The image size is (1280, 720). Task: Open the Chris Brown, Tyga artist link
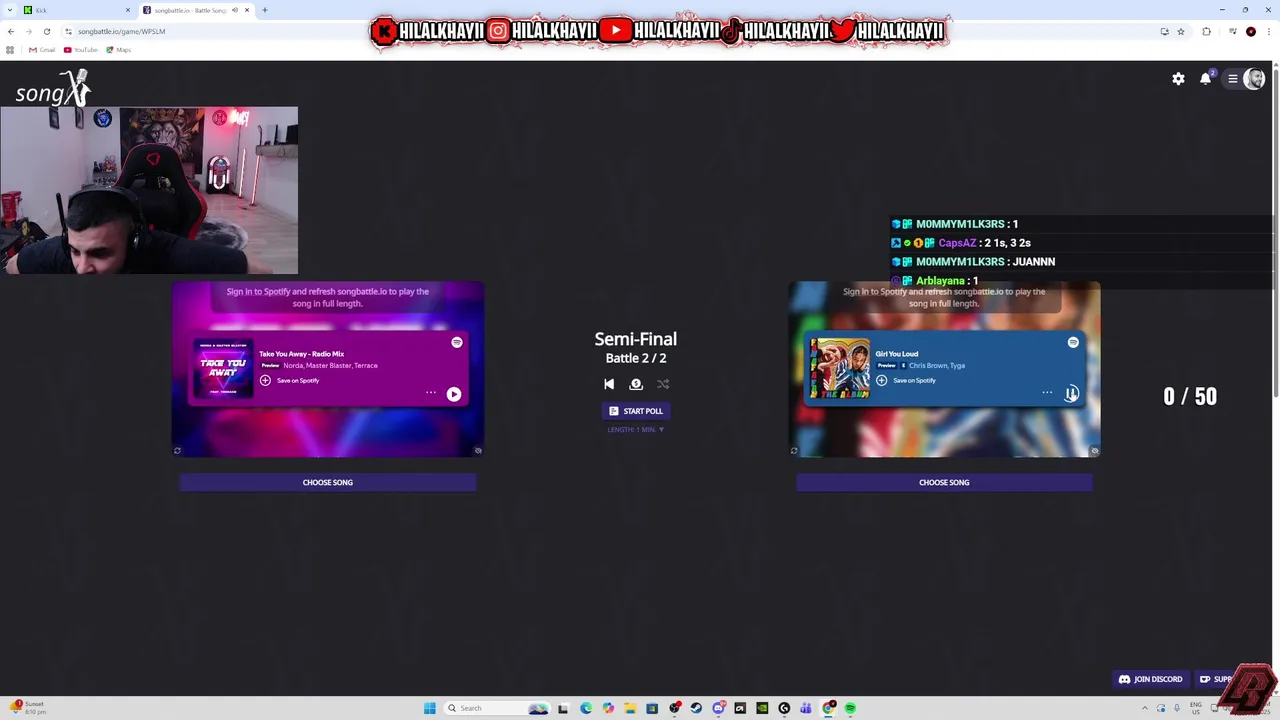[x=937, y=366]
